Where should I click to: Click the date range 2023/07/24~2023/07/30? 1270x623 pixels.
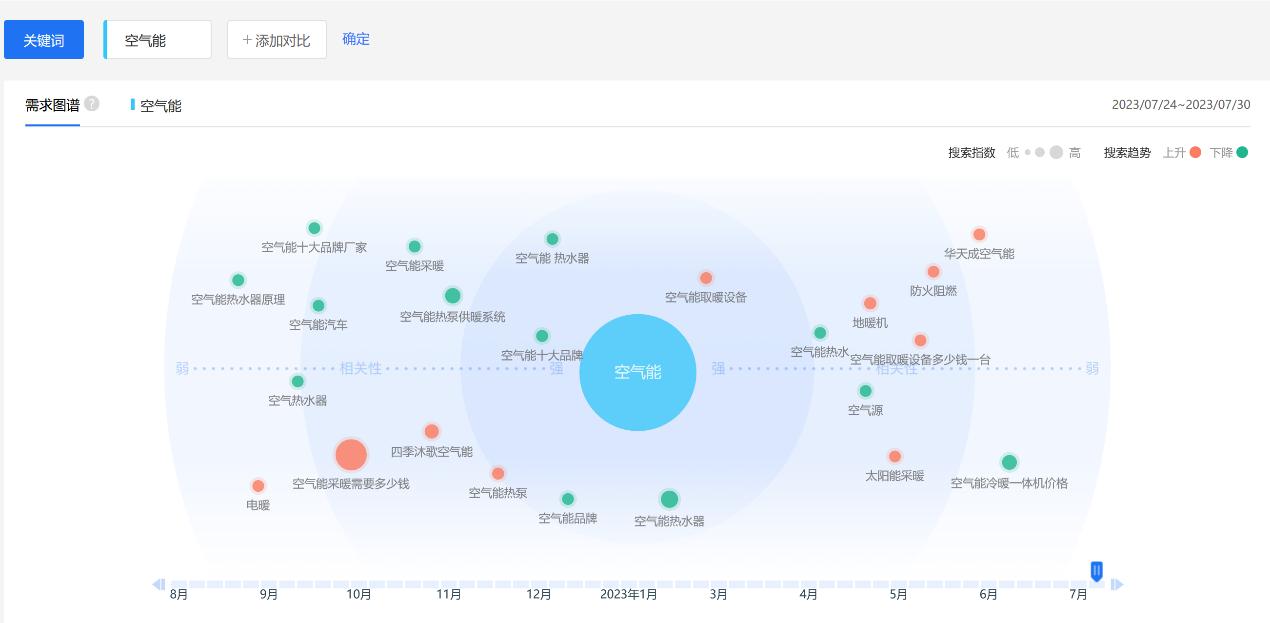(x=1181, y=105)
